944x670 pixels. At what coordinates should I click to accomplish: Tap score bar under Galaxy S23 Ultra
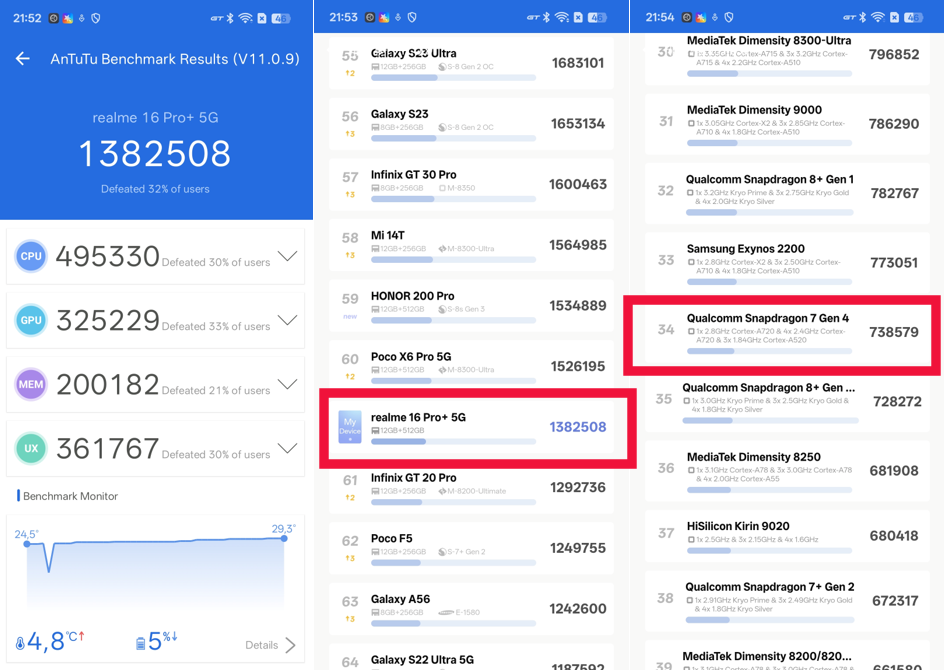pos(453,78)
